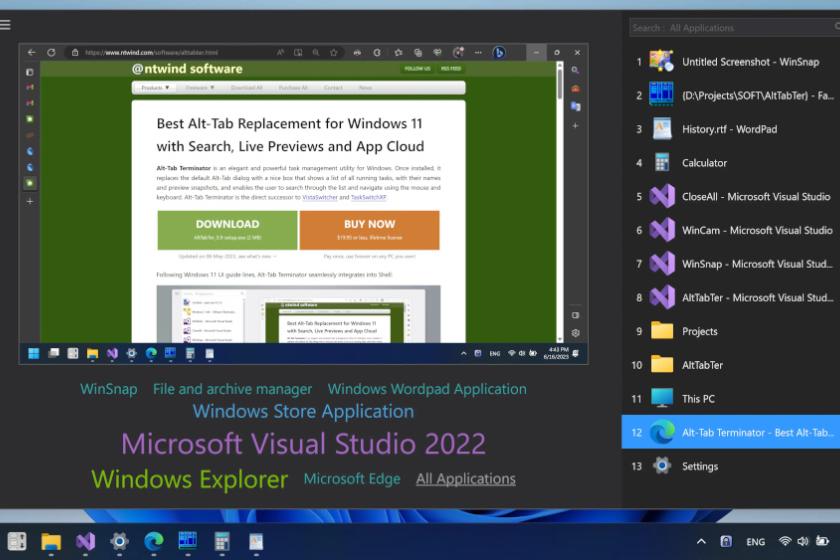
Task: Open WordPad from the taskbar
Action: tap(256, 542)
